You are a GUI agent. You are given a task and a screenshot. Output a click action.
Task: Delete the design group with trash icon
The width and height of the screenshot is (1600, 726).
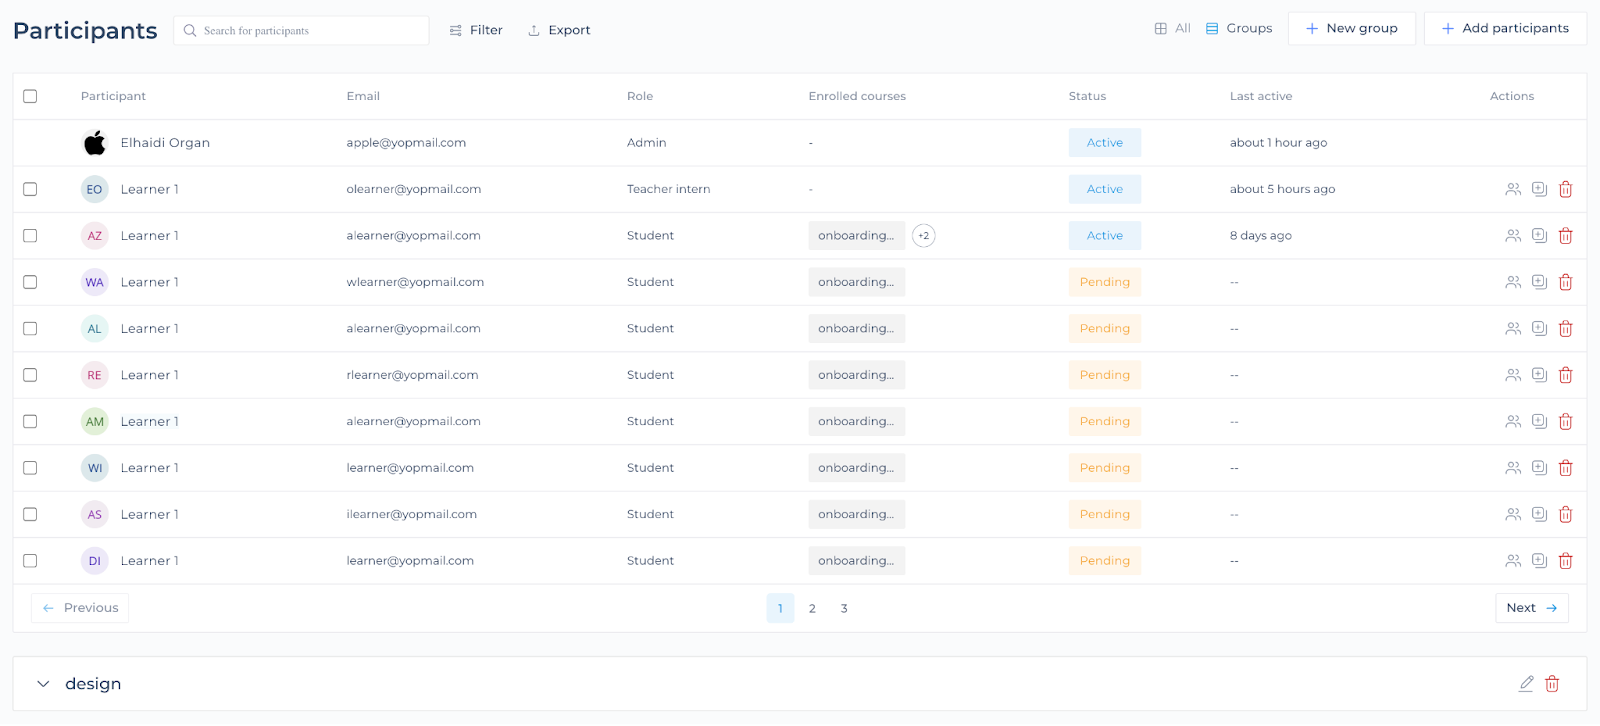pyautogui.click(x=1552, y=684)
